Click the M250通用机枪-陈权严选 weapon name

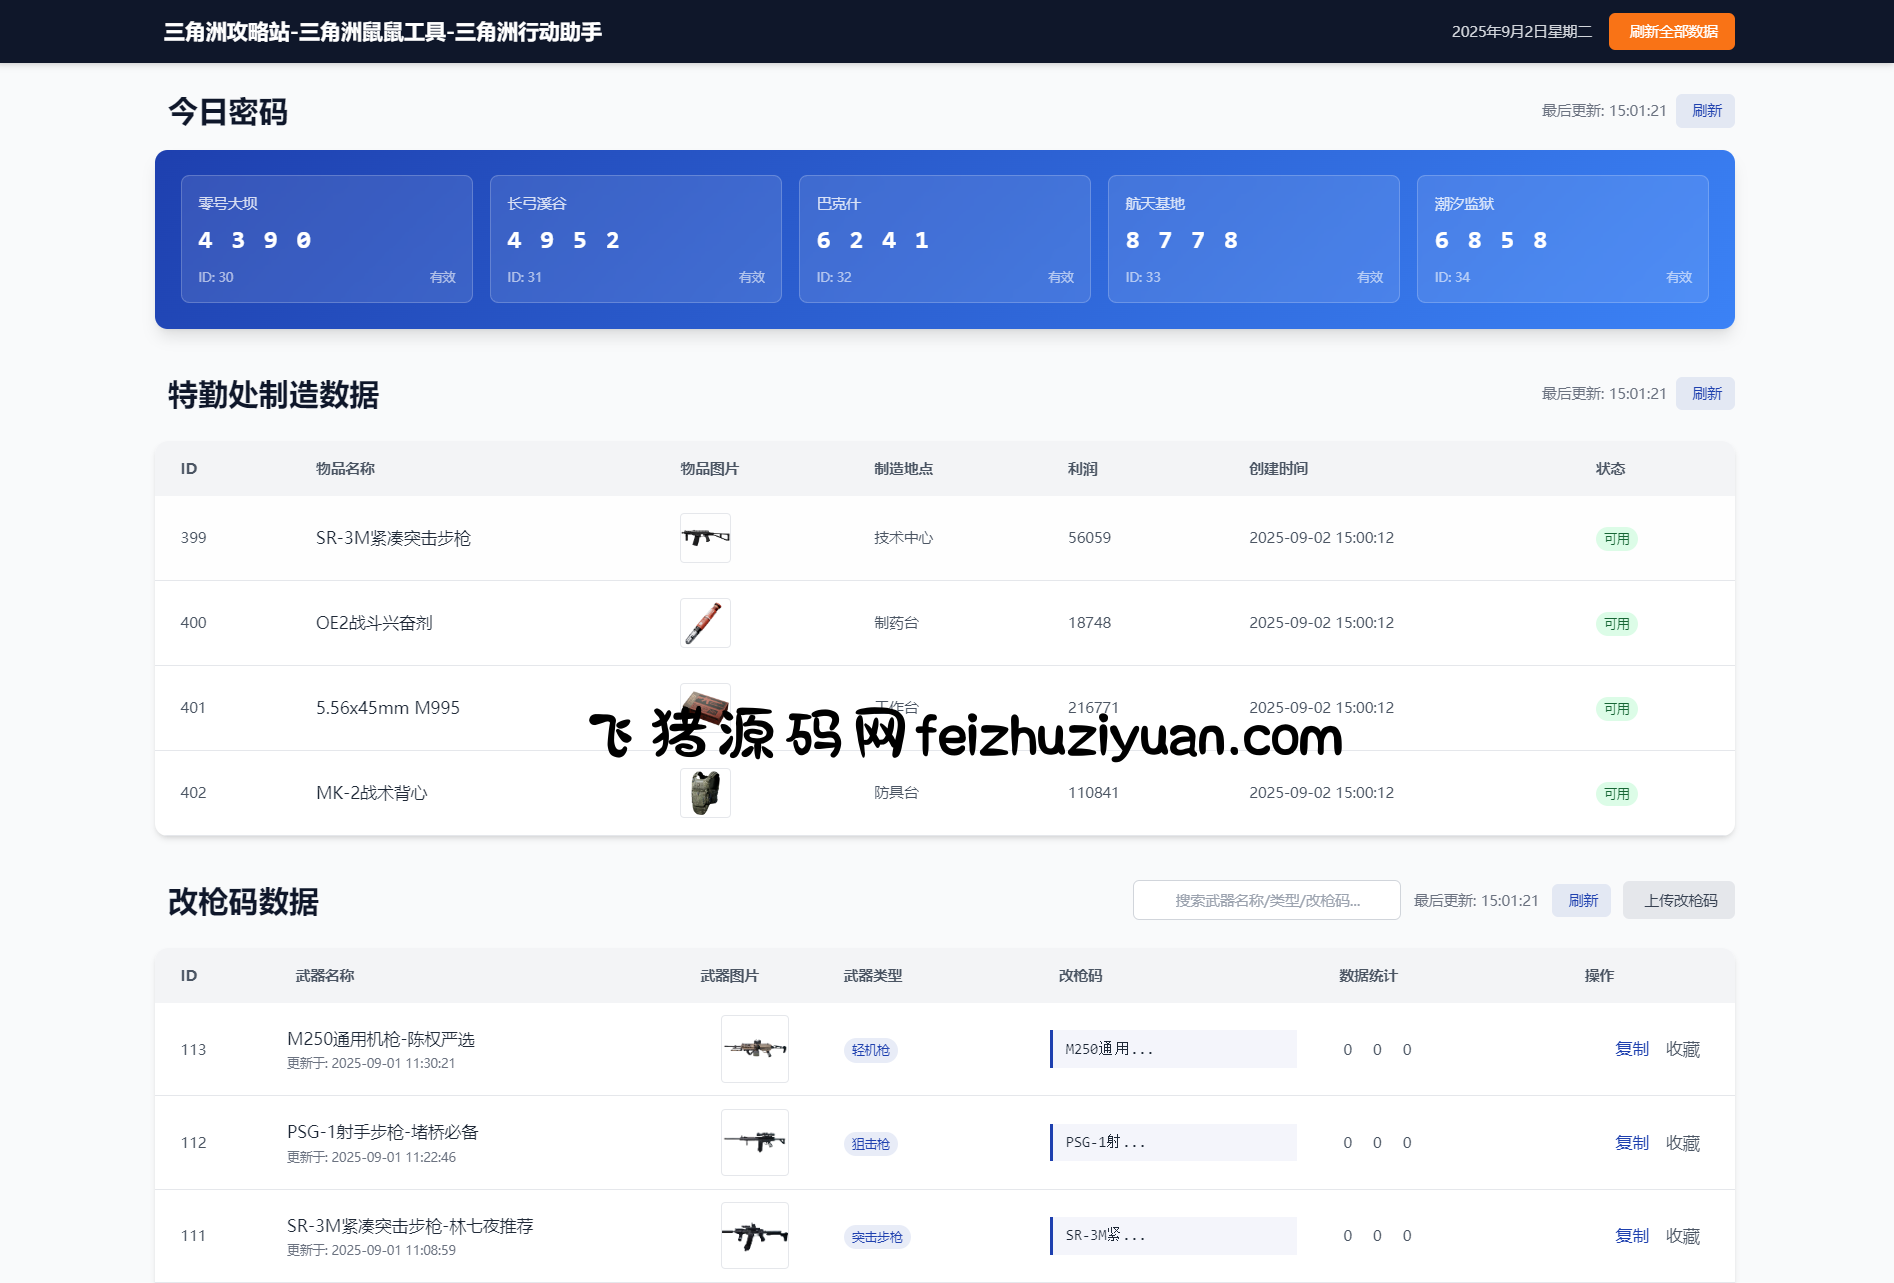[x=381, y=1039]
